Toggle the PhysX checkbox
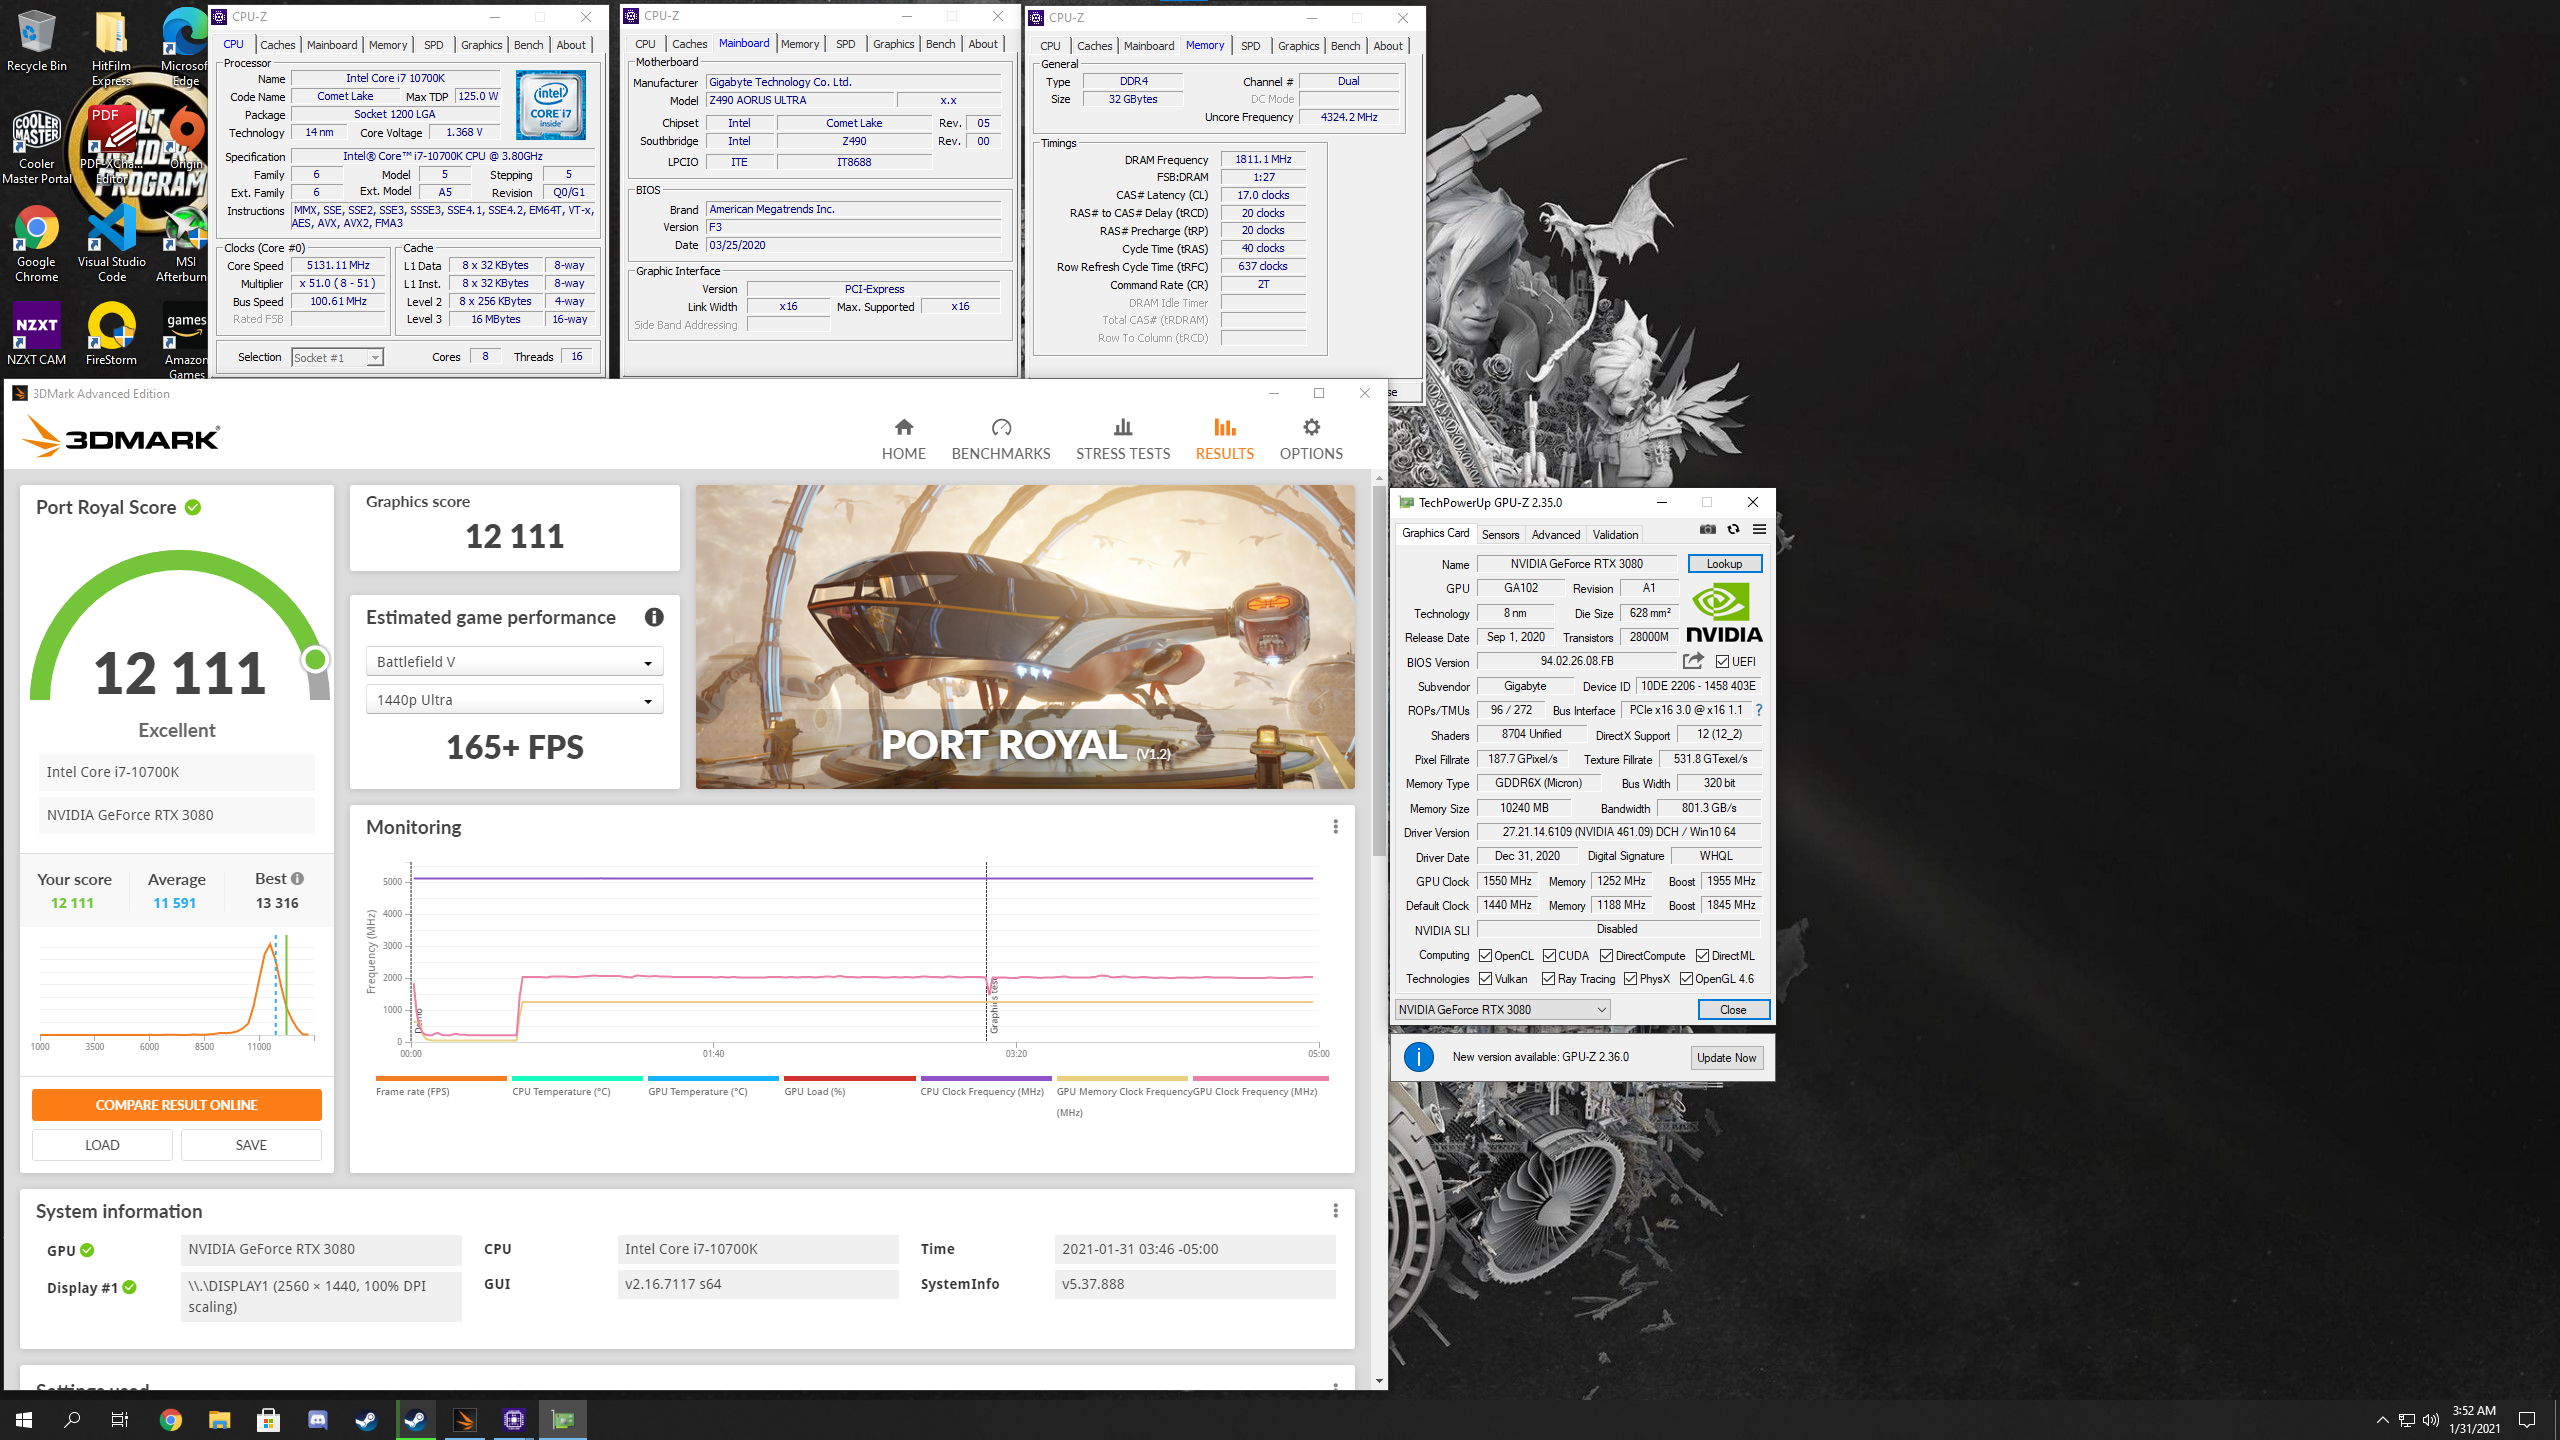 click(1630, 979)
